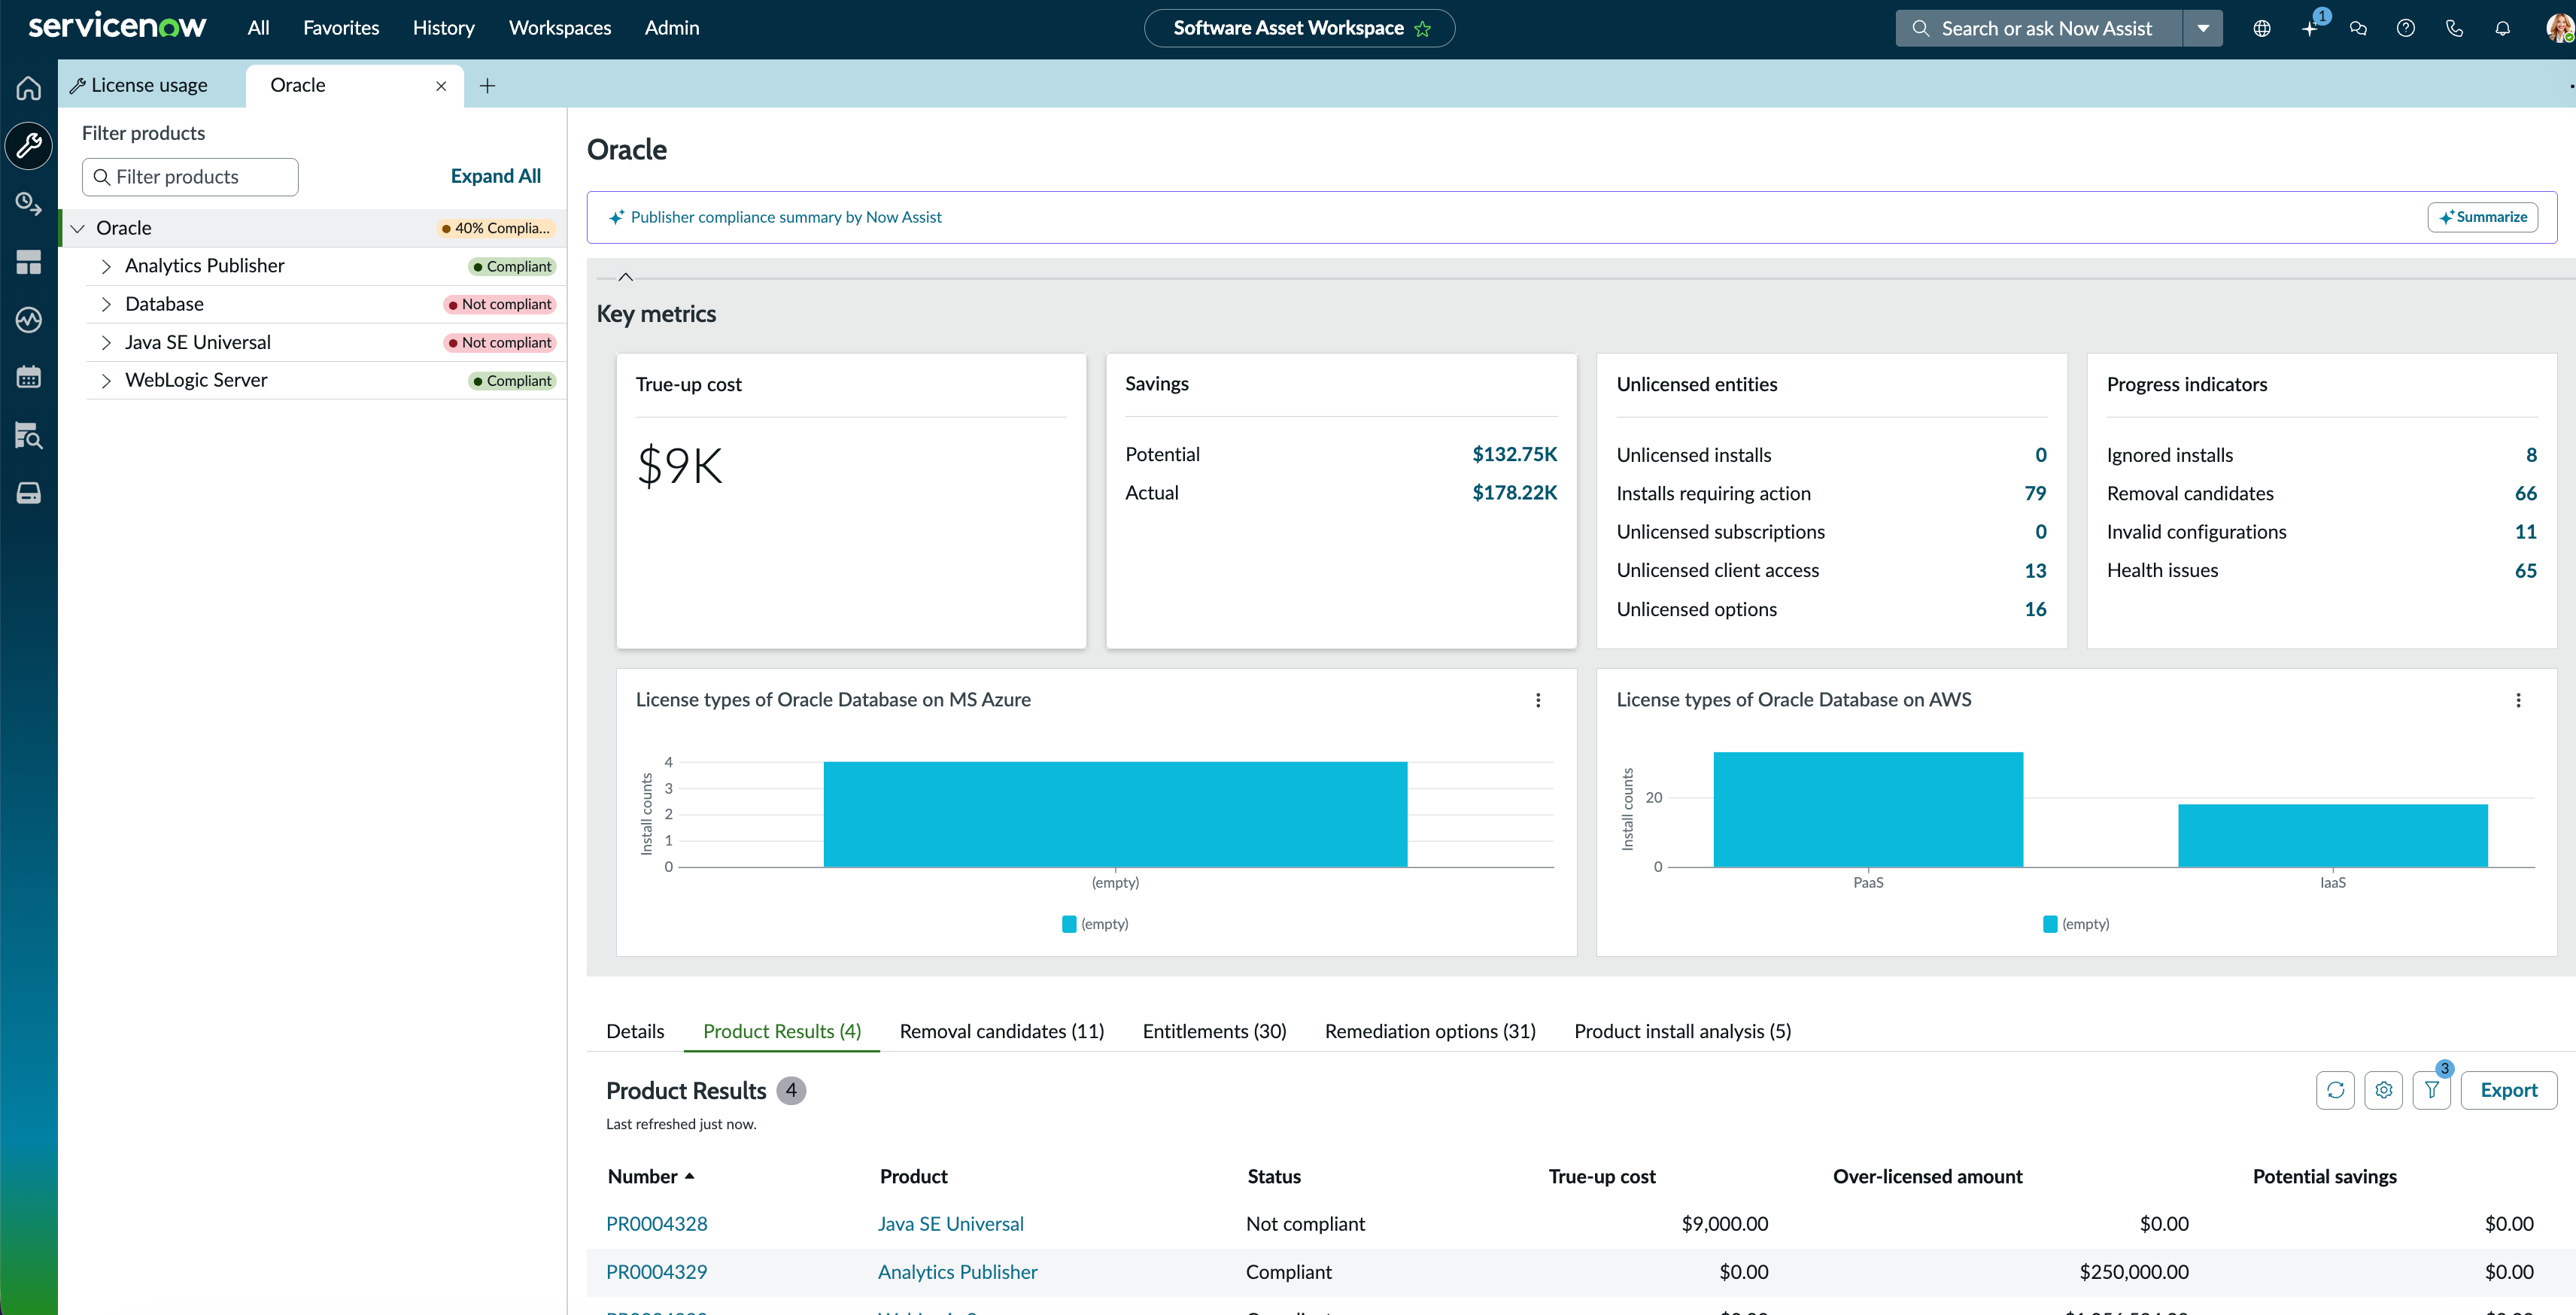Click the Summarize button

coord(2482,217)
